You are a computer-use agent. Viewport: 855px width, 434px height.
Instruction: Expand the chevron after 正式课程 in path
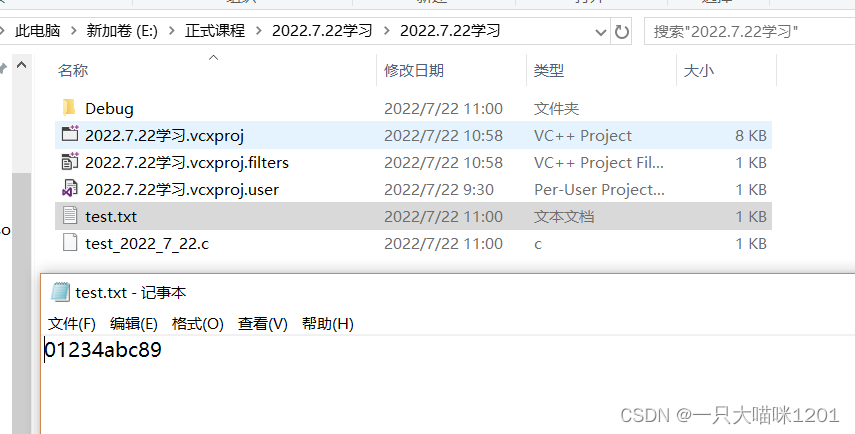pos(259,31)
